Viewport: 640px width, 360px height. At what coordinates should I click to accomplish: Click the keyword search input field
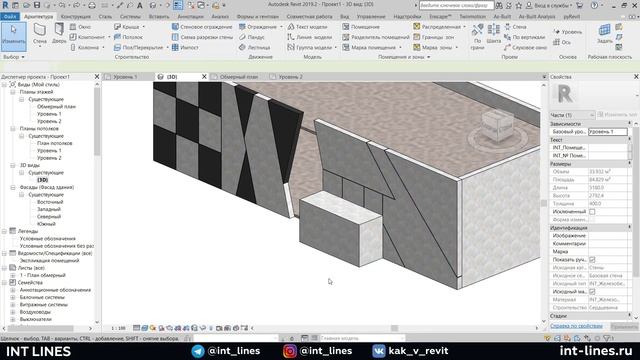(456, 5)
